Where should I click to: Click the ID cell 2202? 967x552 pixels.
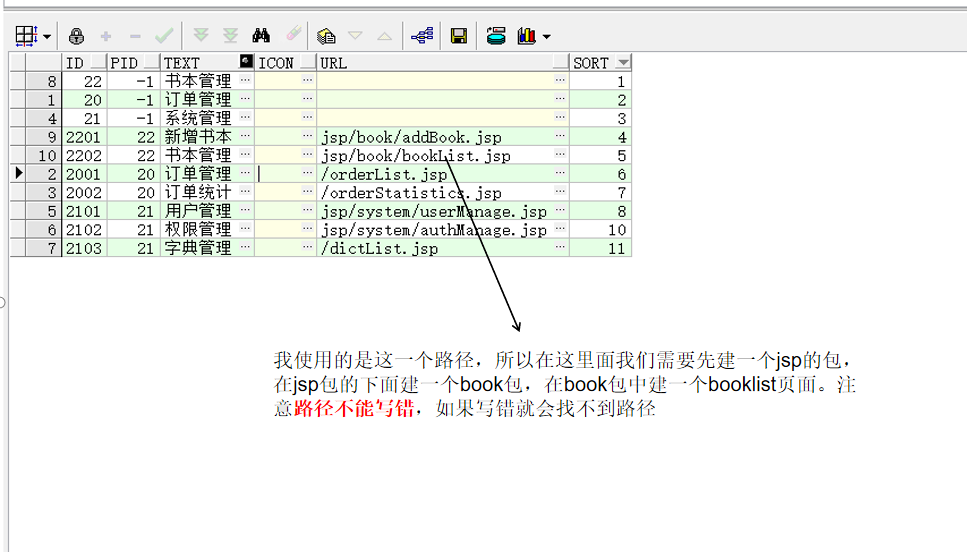click(x=84, y=155)
